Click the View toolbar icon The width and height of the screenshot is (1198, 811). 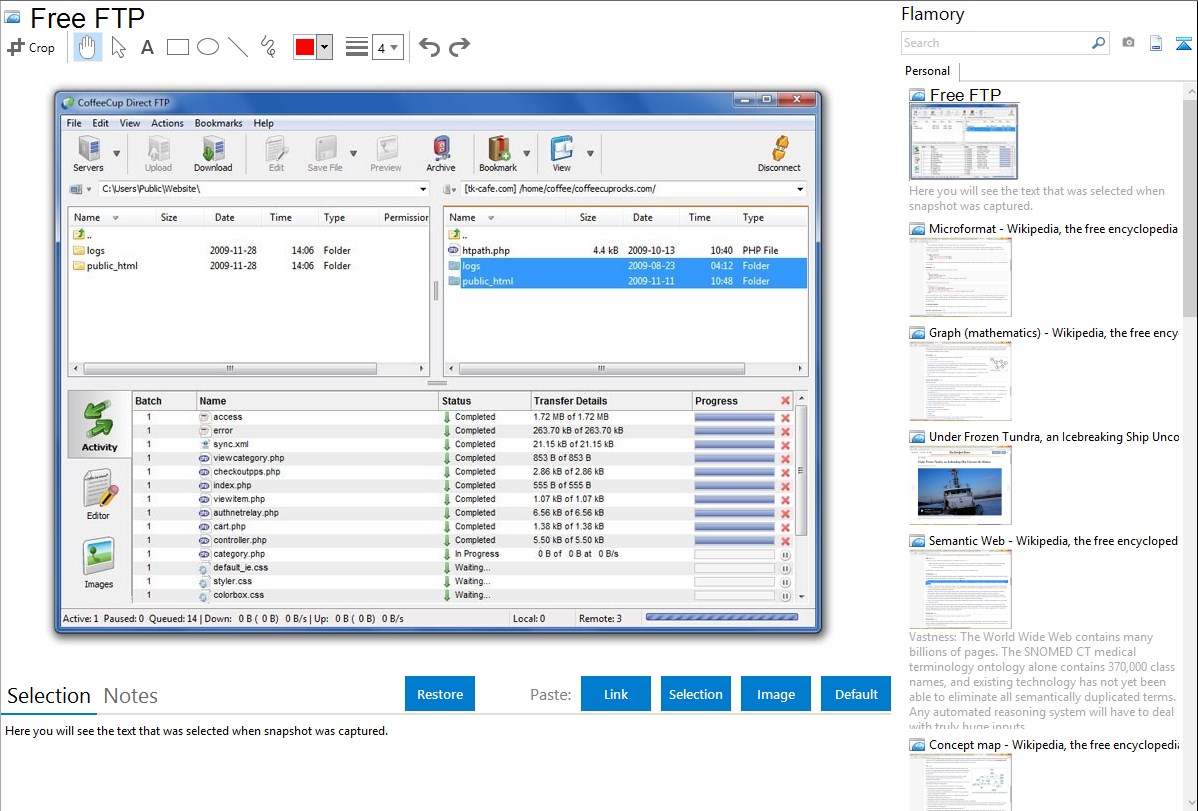562,154
